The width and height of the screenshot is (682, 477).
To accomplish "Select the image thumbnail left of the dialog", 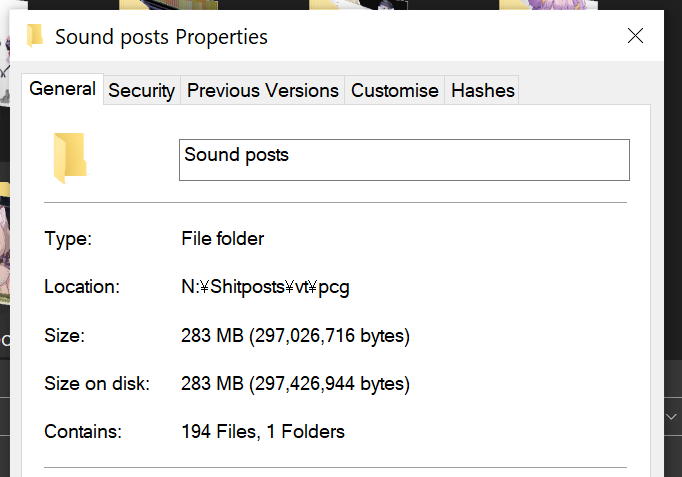I will point(9,250).
